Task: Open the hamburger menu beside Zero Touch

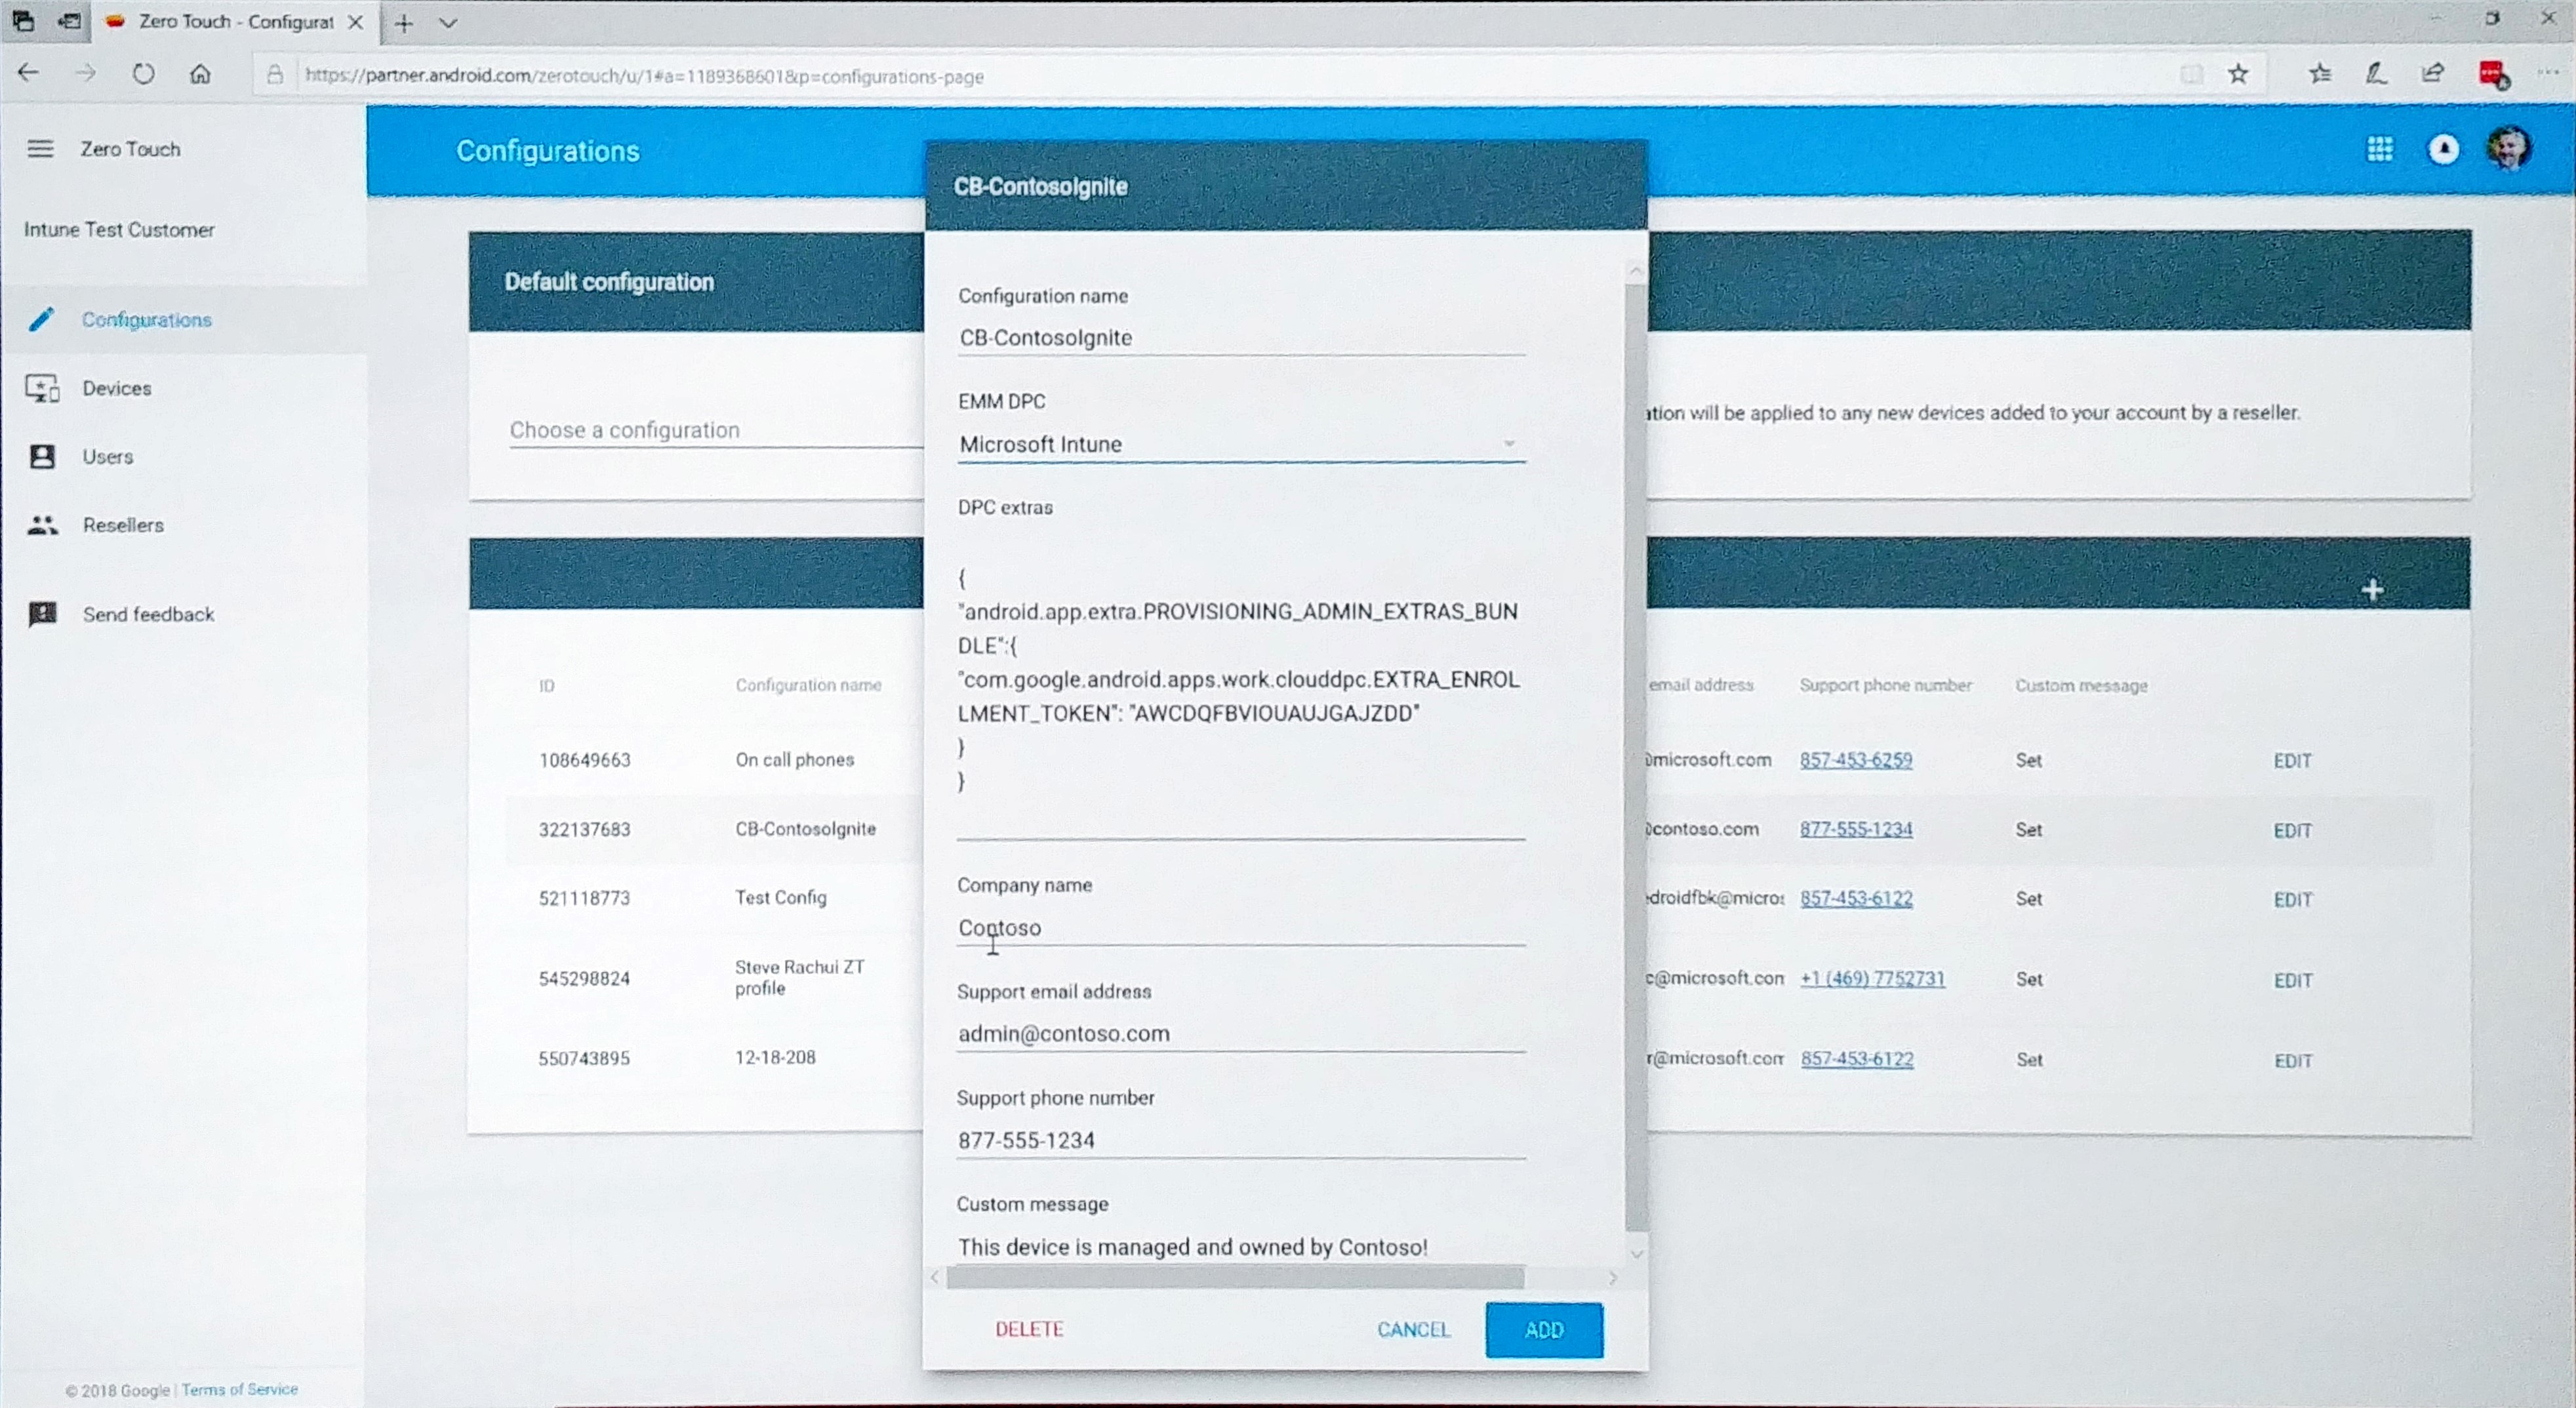Action: point(40,149)
